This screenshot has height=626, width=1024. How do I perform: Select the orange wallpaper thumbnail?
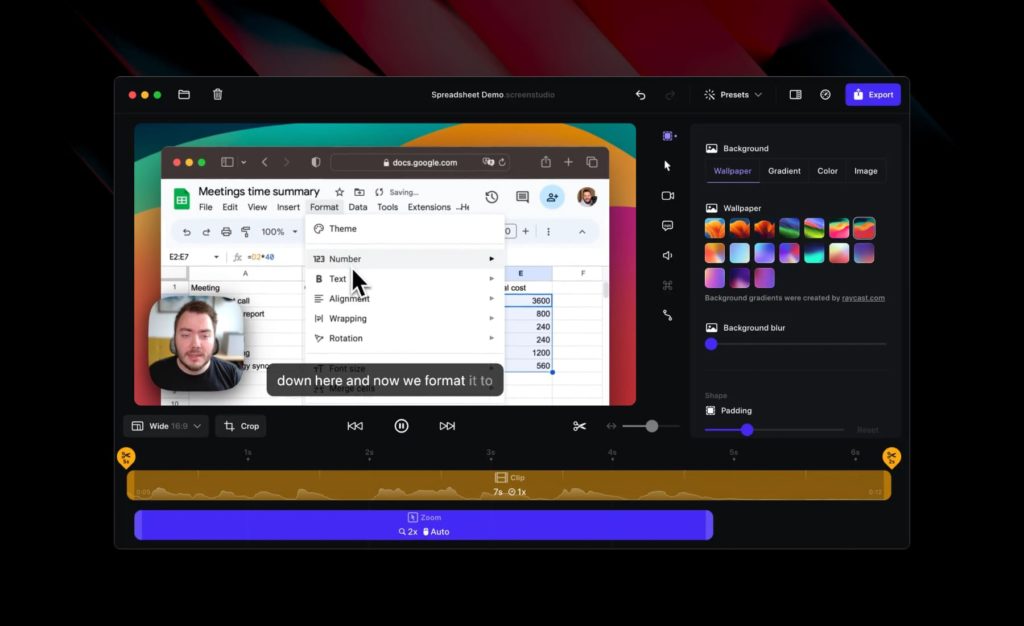click(x=716, y=228)
